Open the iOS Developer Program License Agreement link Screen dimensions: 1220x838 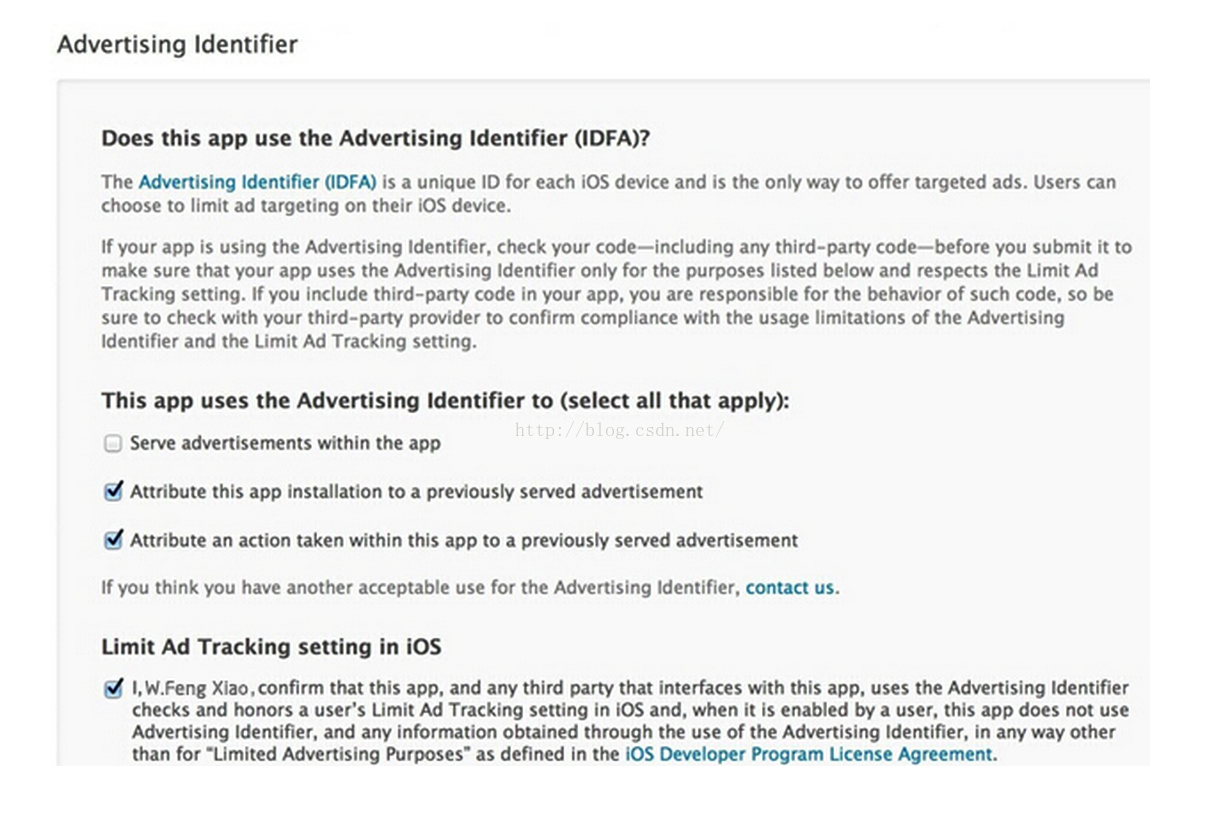809,754
